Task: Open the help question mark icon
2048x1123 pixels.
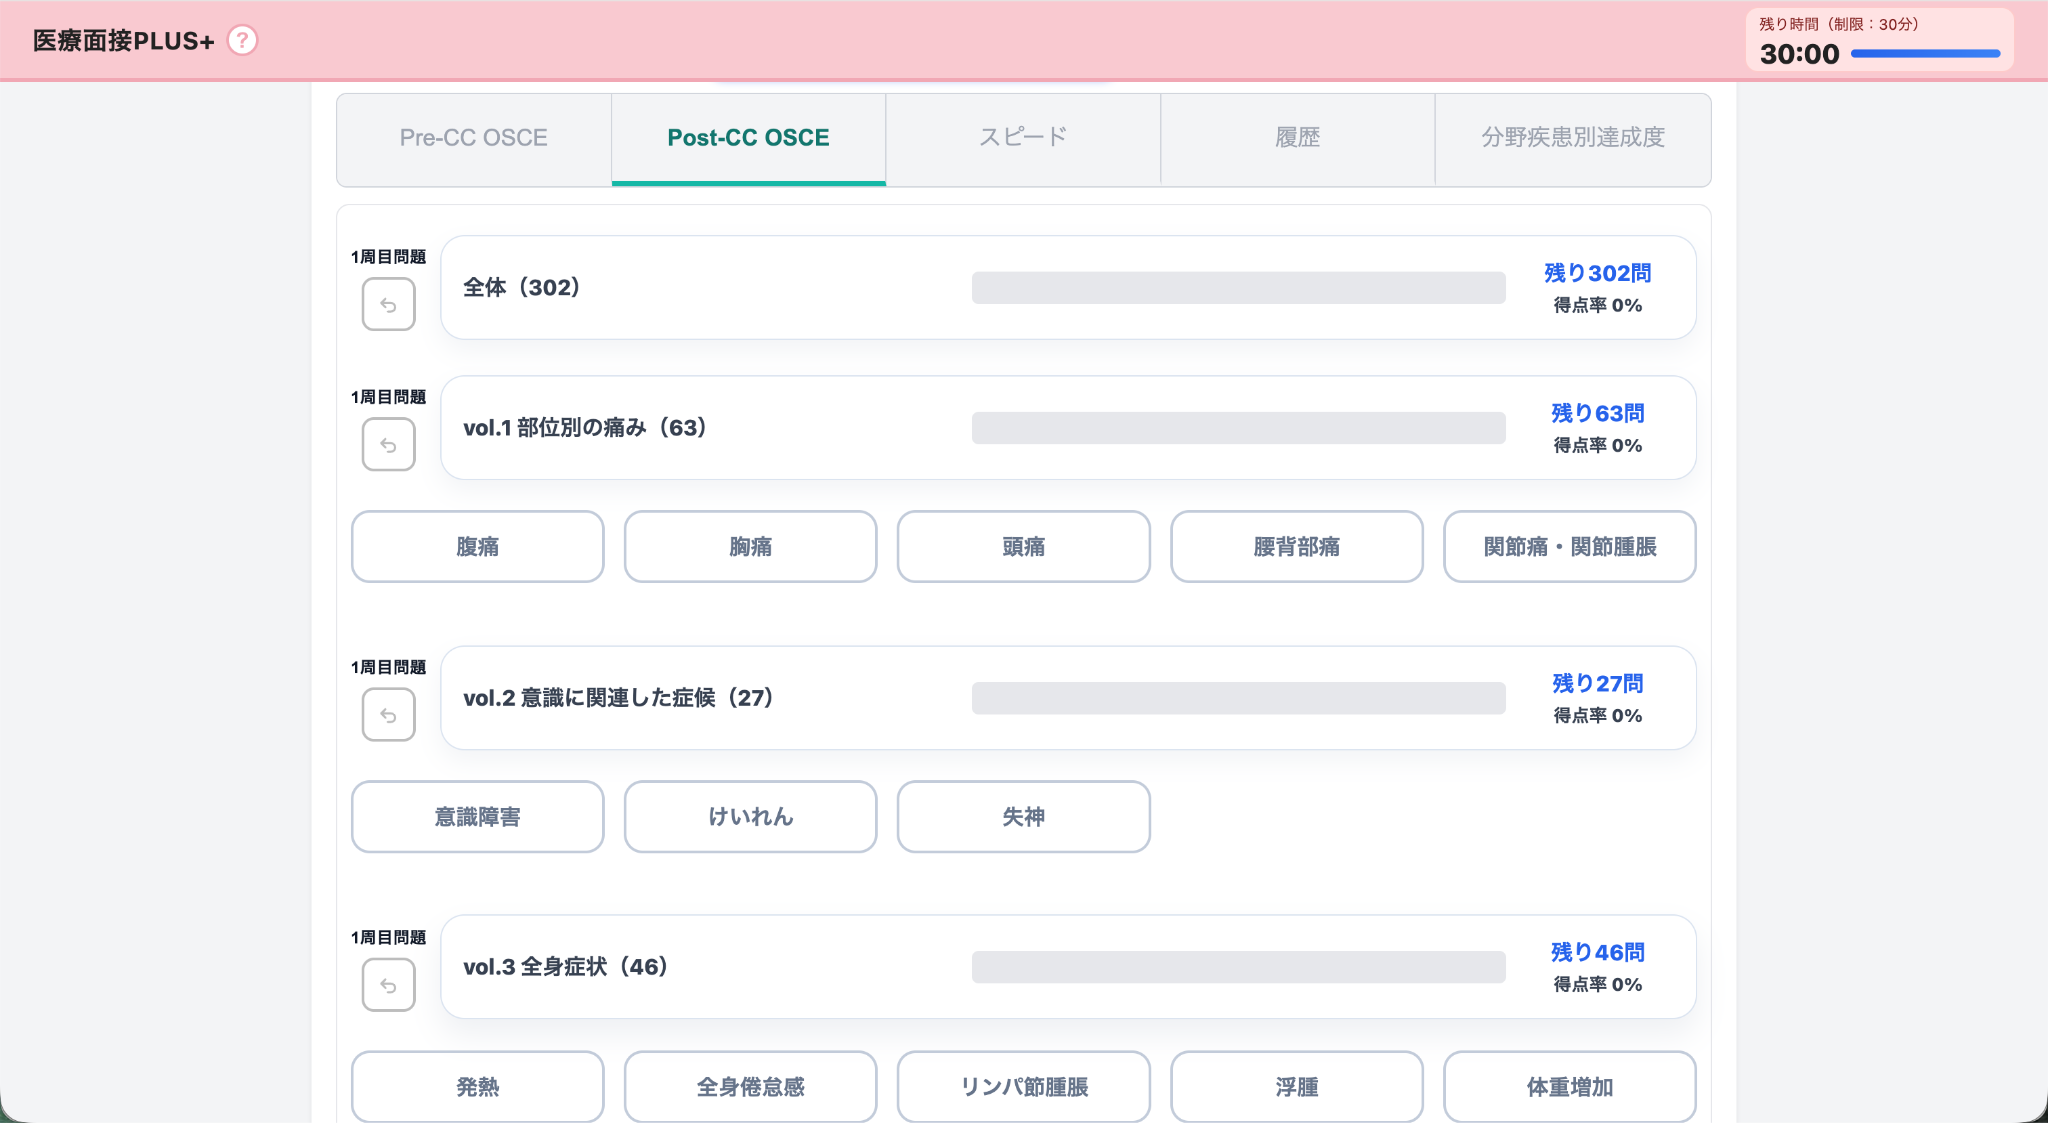Action: [x=242, y=40]
